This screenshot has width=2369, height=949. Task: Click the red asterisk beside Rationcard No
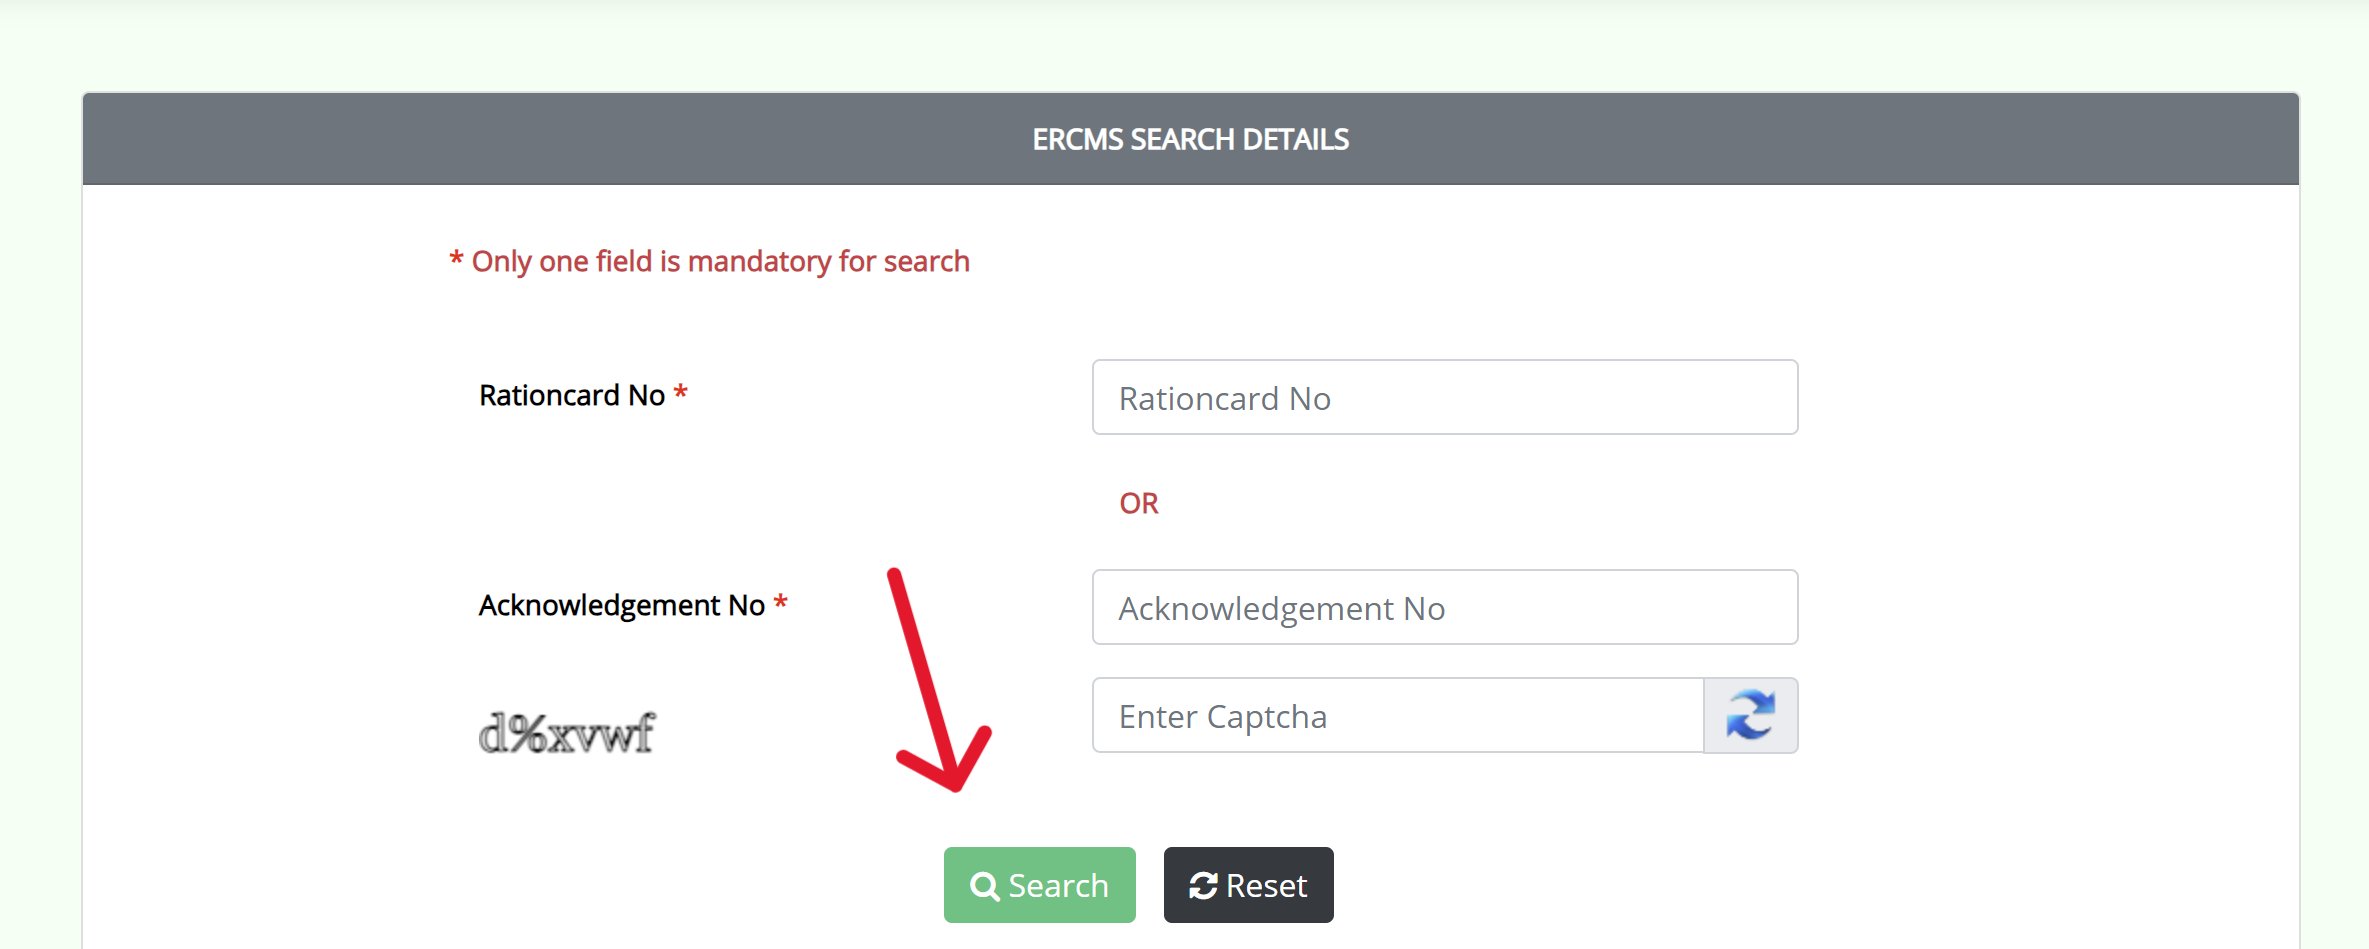pos(681,394)
